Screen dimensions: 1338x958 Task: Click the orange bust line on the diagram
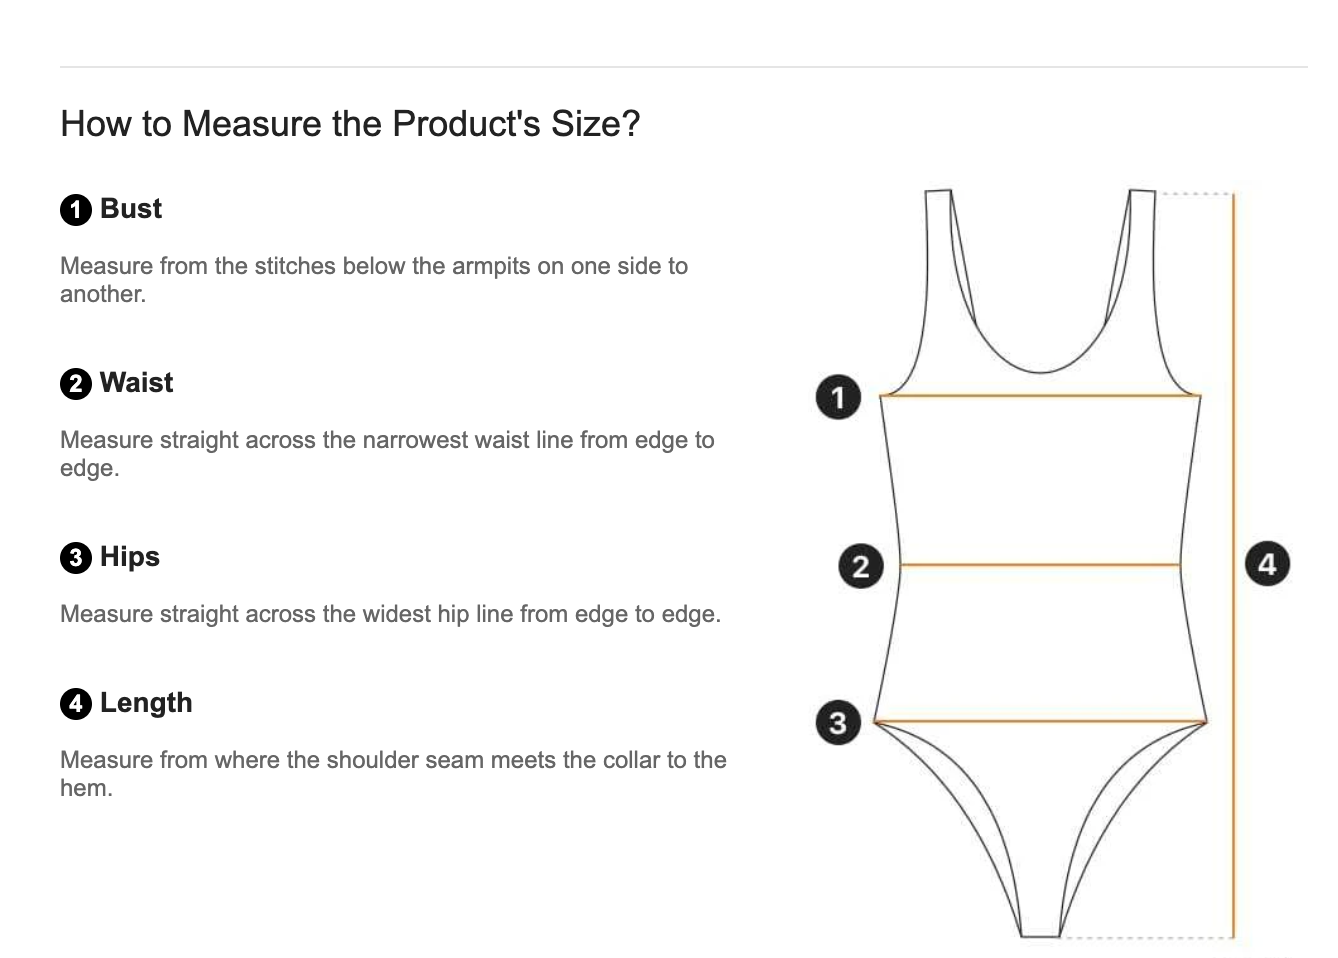click(x=1040, y=396)
